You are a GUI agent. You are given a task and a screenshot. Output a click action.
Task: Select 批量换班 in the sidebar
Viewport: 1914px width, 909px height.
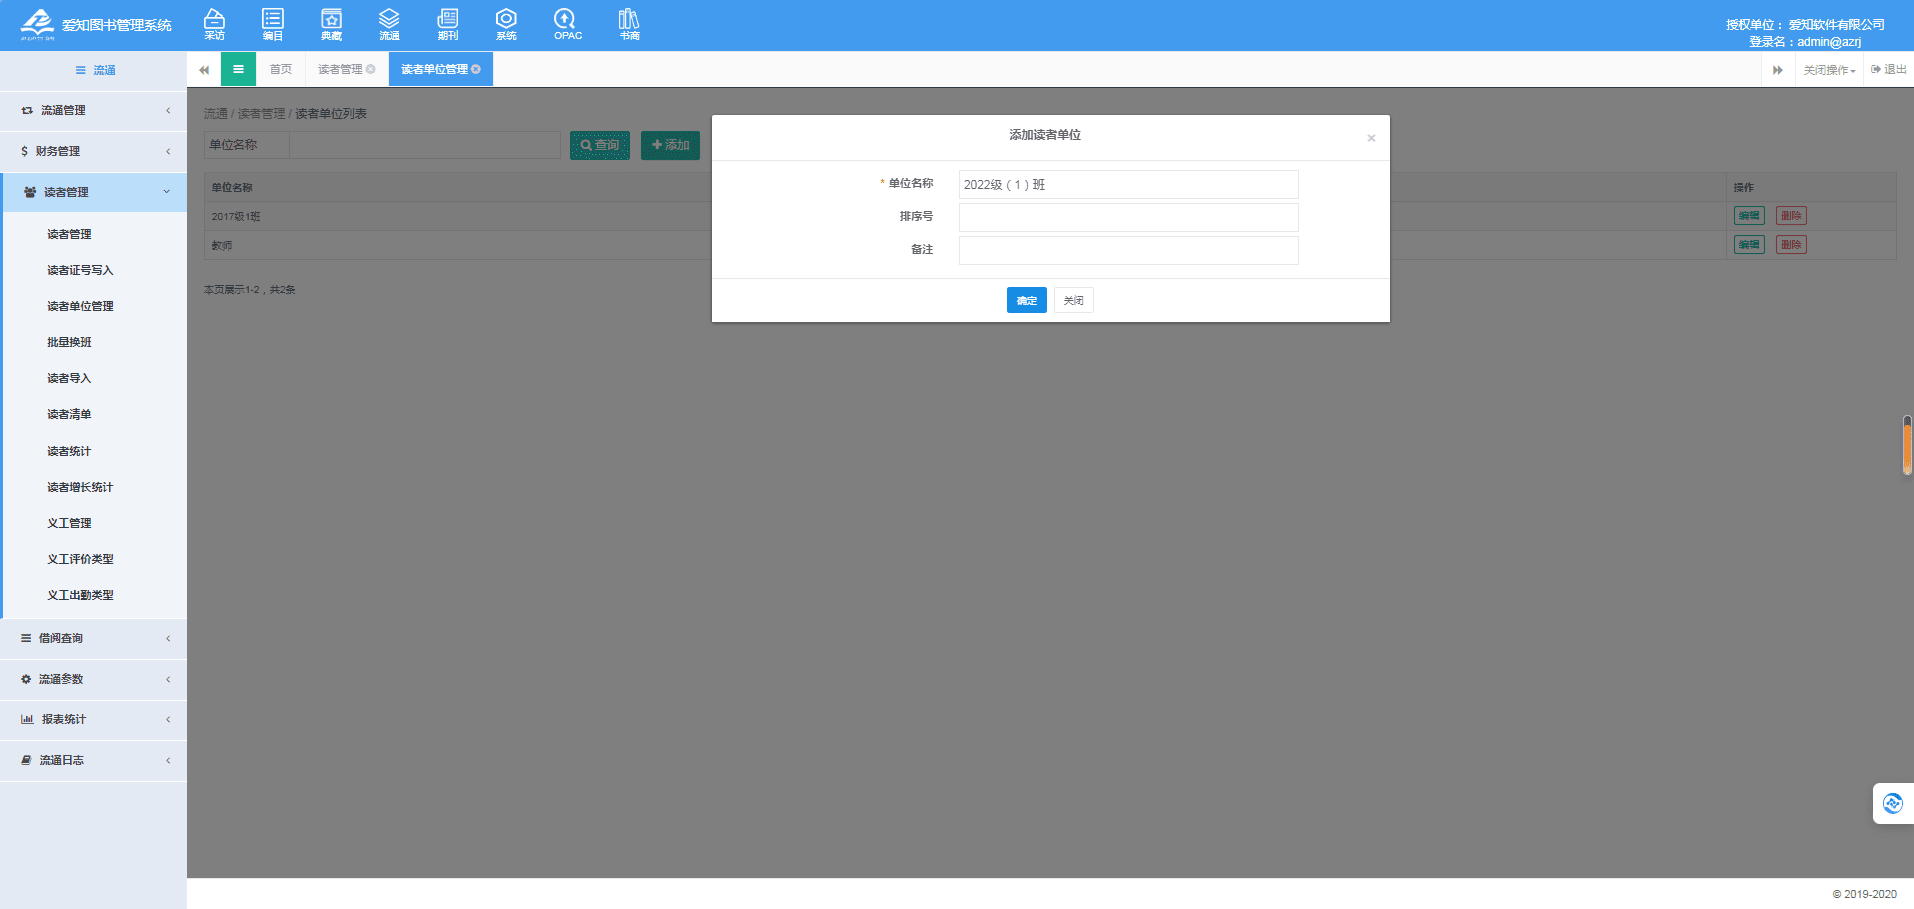click(x=69, y=342)
